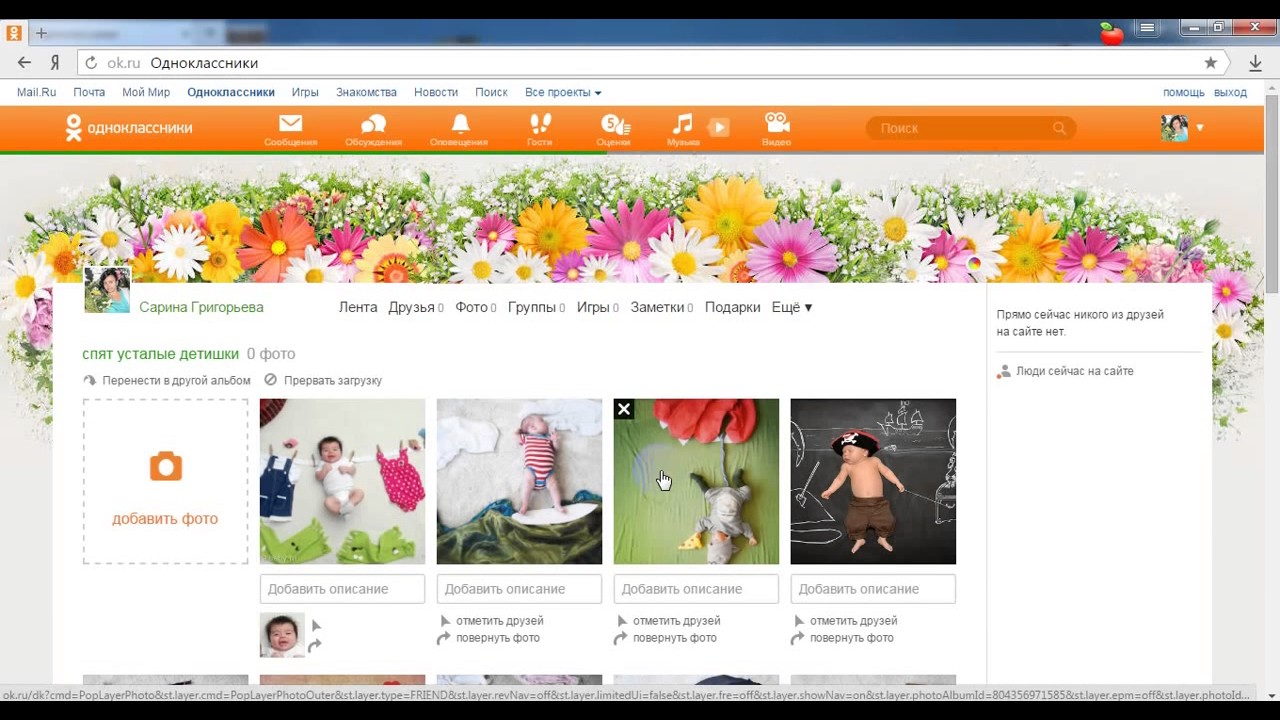The height and width of the screenshot is (720, 1280).
Task: Open the Подарки tab
Action: pos(733,307)
